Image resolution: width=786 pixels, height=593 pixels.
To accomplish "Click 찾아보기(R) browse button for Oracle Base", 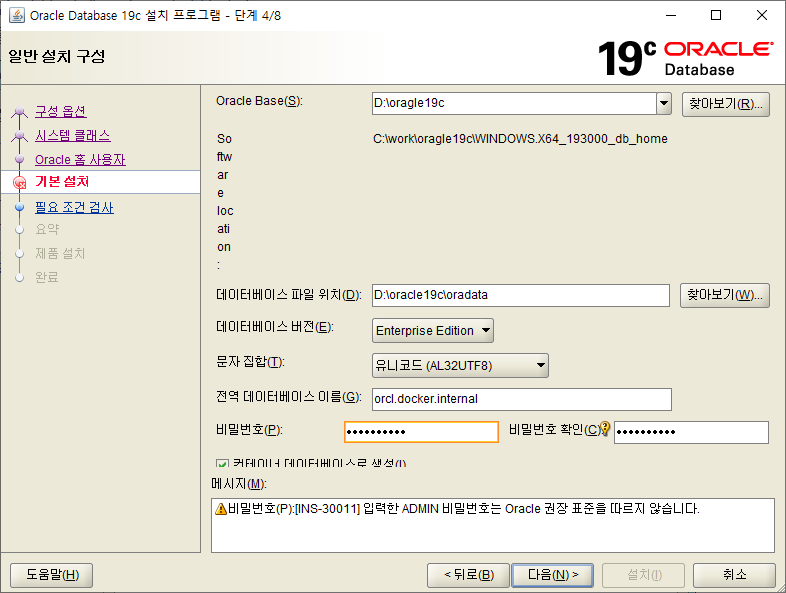I will [x=725, y=104].
